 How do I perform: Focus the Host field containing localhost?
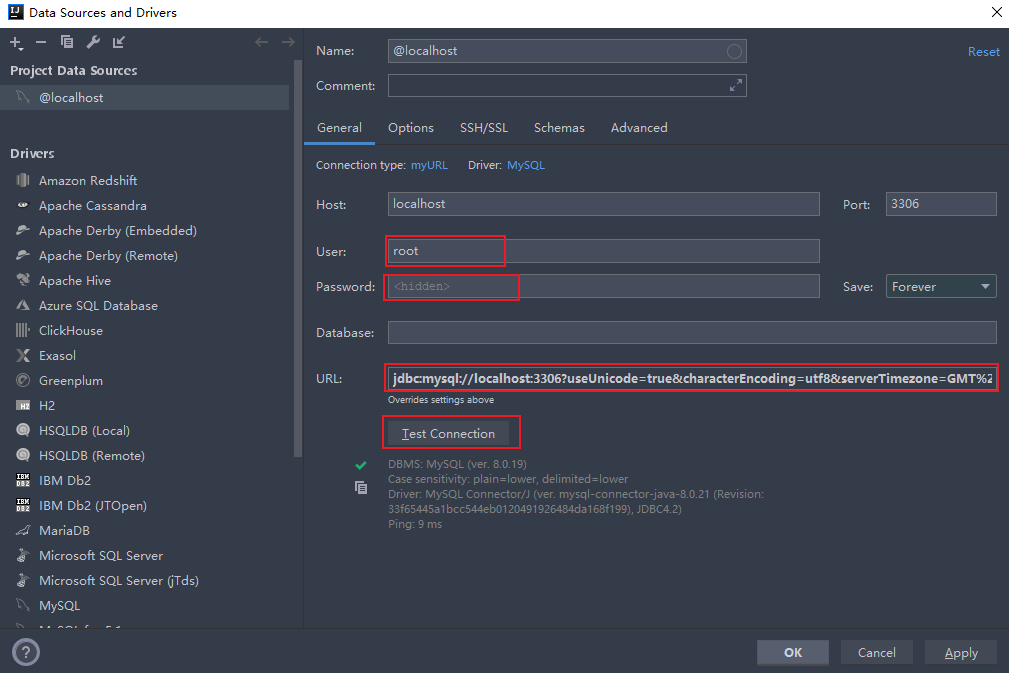[604, 204]
